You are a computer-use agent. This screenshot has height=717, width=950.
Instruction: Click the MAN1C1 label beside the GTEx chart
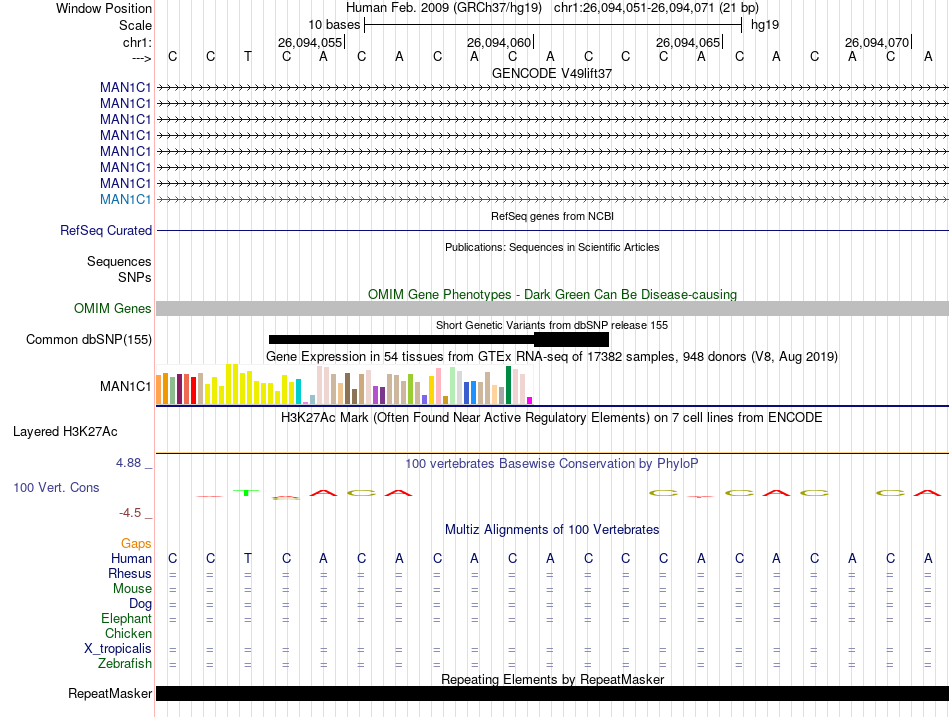125,386
